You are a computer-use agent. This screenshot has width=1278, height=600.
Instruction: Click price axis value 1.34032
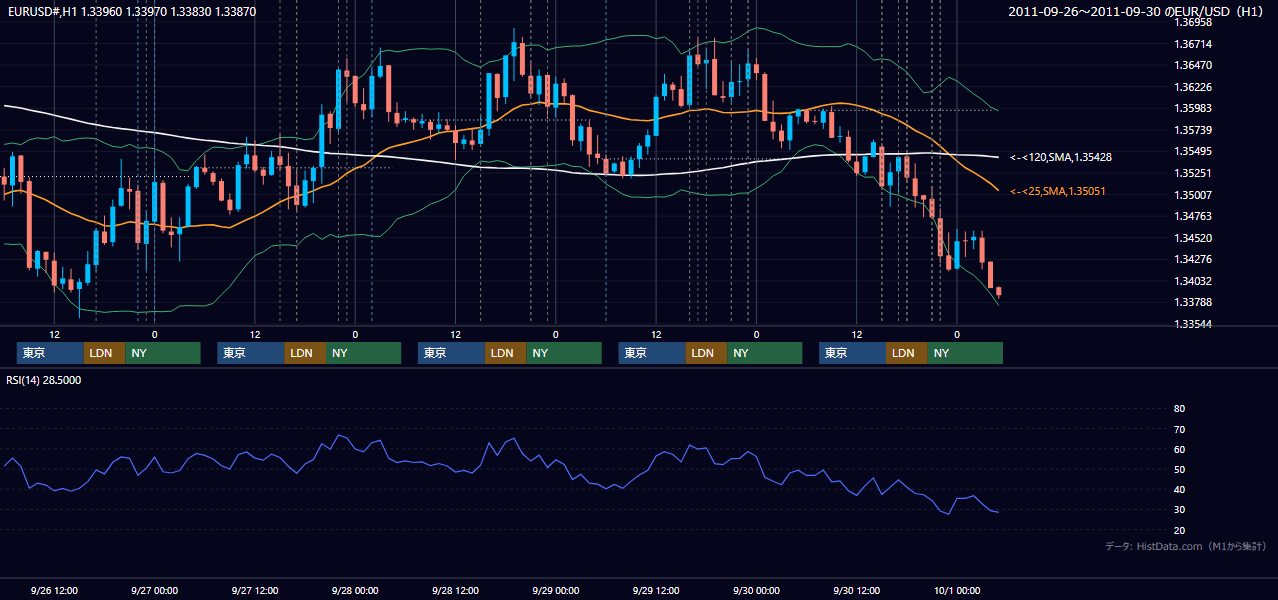click(1192, 281)
